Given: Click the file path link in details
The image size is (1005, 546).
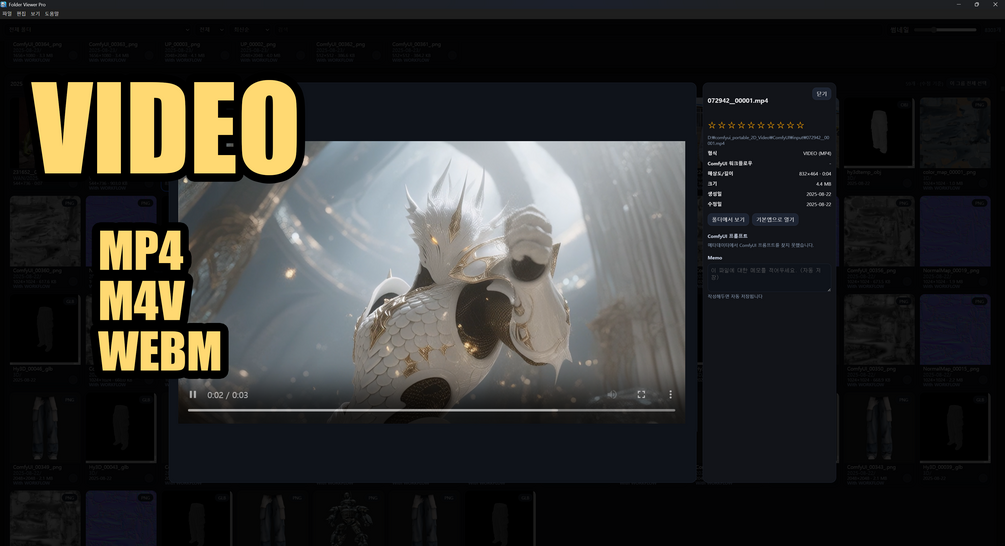Looking at the screenshot, I should pyautogui.click(x=768, y=140).
